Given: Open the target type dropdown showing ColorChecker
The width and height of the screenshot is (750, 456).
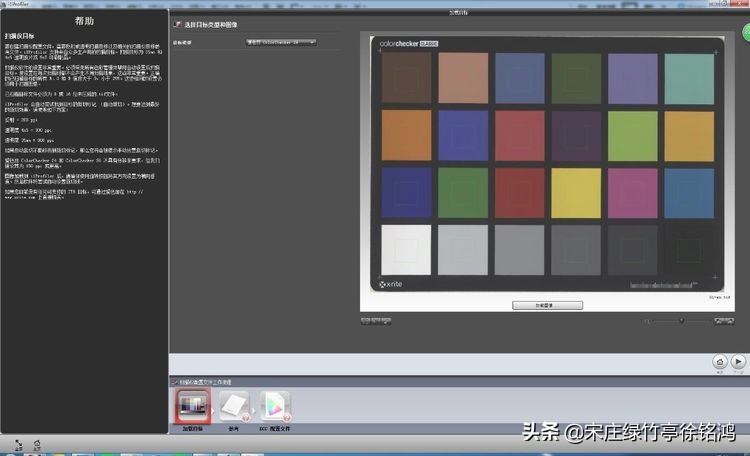Looking at the screenshot, I should coord(281,42).
